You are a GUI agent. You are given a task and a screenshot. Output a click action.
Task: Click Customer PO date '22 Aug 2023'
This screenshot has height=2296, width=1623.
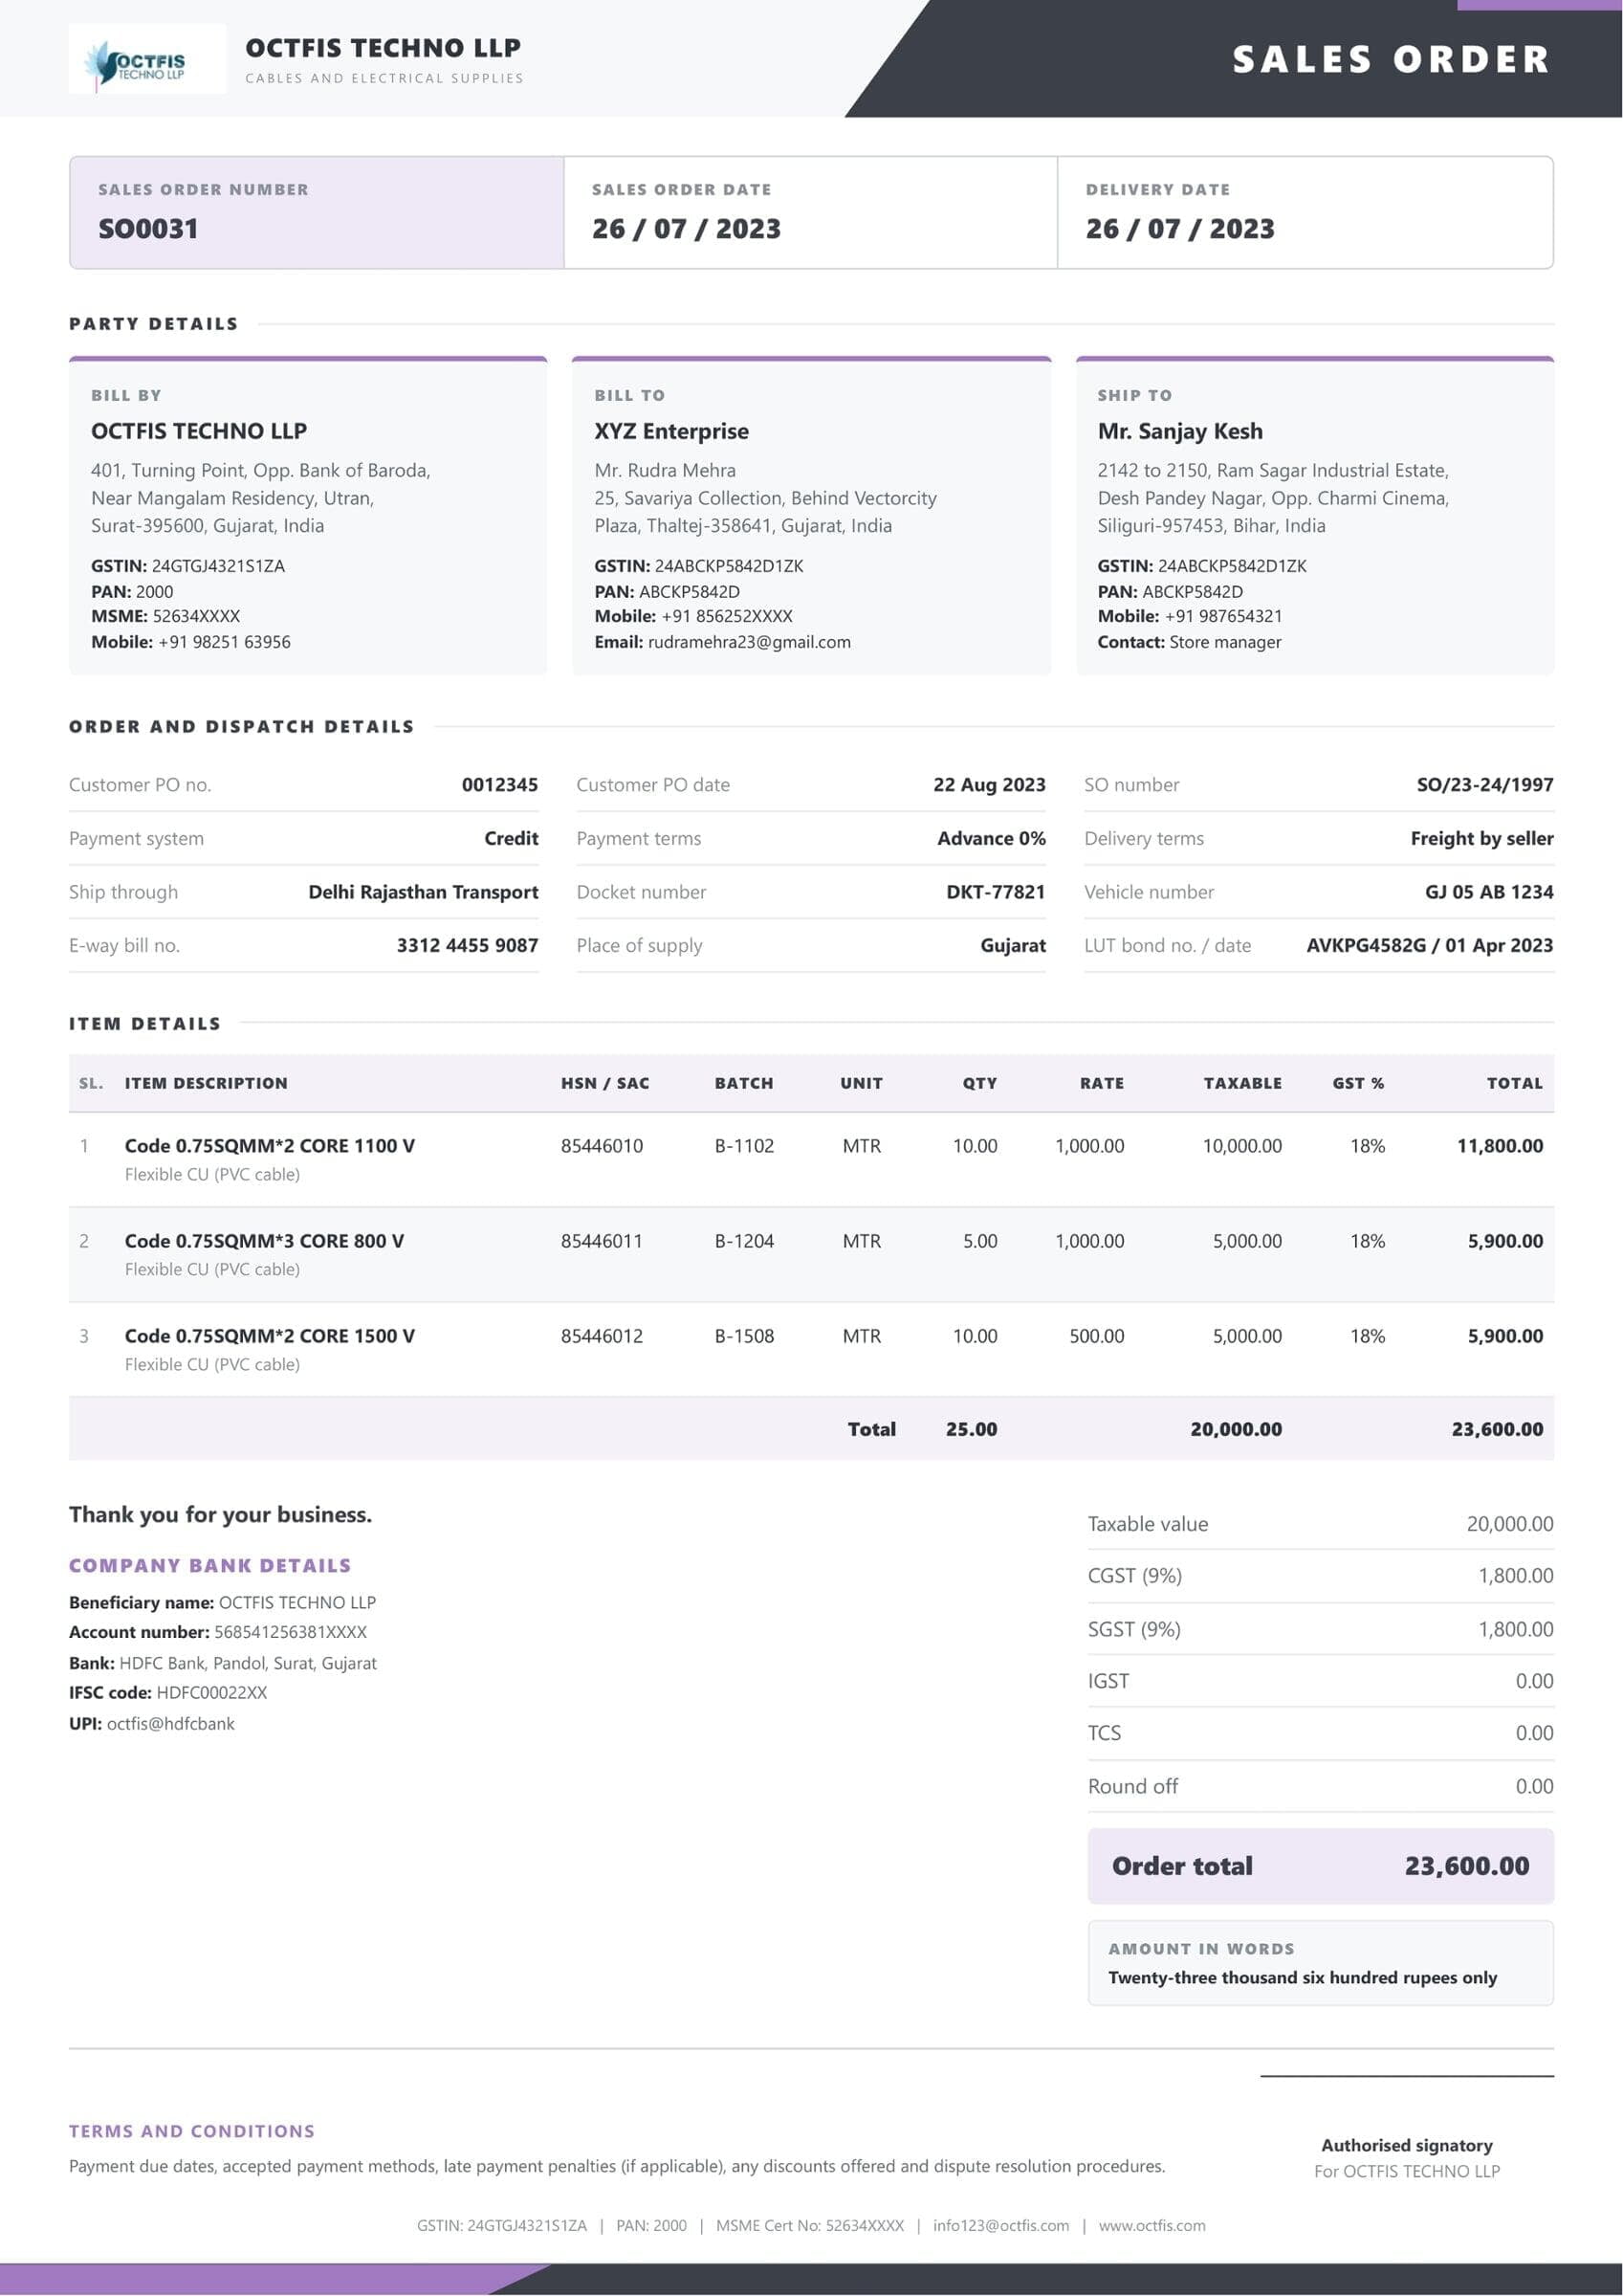coord(989,785)
